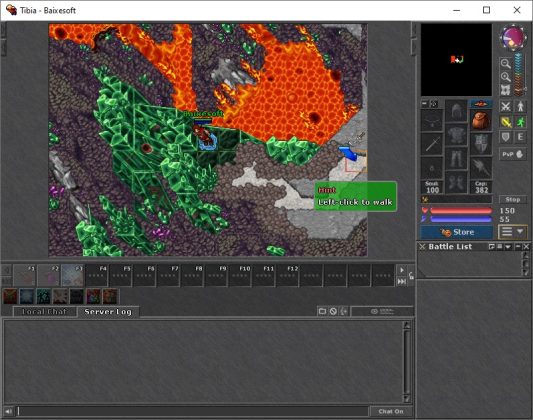Switch to Server Log tab
The height and width of the screenshot is (420, 533).
click(x=108, y=312)
